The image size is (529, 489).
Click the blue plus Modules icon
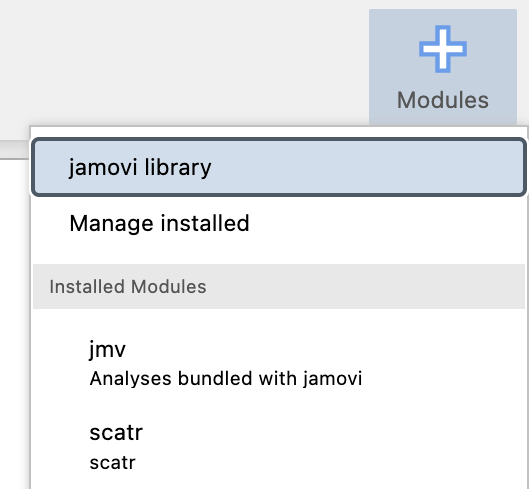point(443,49)
